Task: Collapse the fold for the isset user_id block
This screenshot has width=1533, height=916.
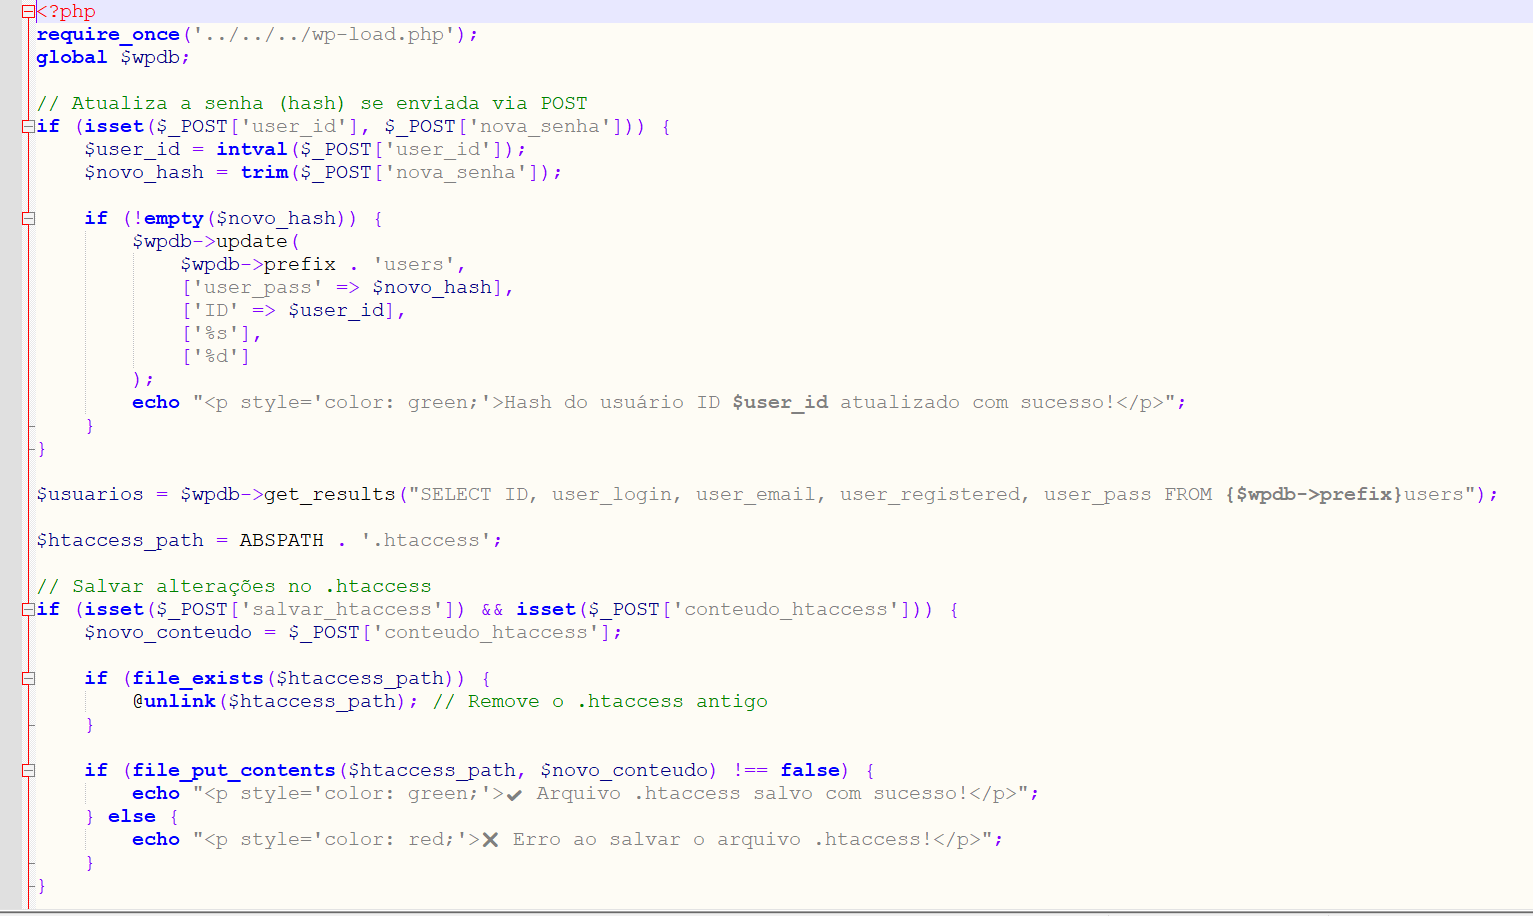Action: click(x=28, y=127)
